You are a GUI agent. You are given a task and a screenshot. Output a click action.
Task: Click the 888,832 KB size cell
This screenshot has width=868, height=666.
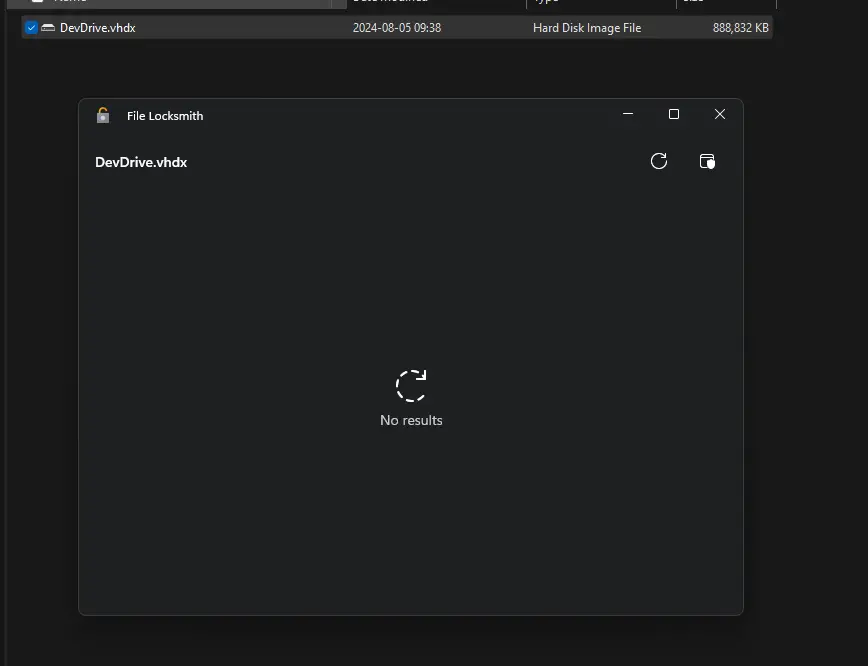click(x=740, y=28)
